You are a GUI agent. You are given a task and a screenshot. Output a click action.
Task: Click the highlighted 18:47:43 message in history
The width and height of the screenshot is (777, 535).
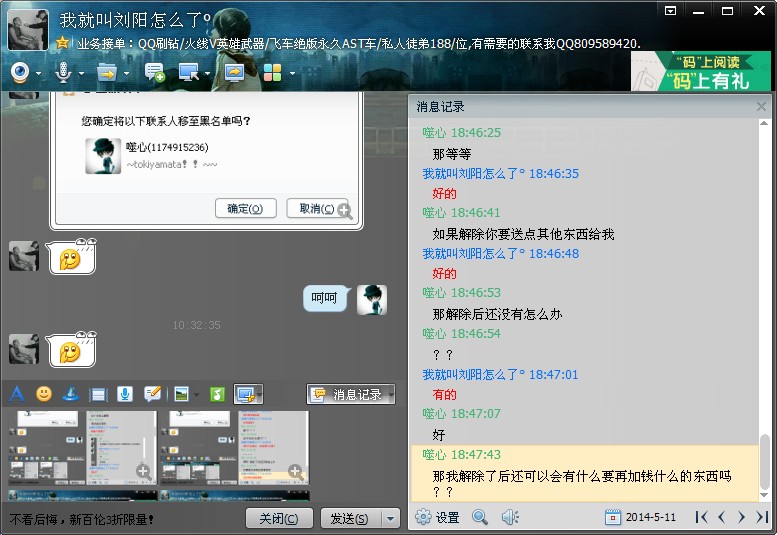tap(585, 473)
